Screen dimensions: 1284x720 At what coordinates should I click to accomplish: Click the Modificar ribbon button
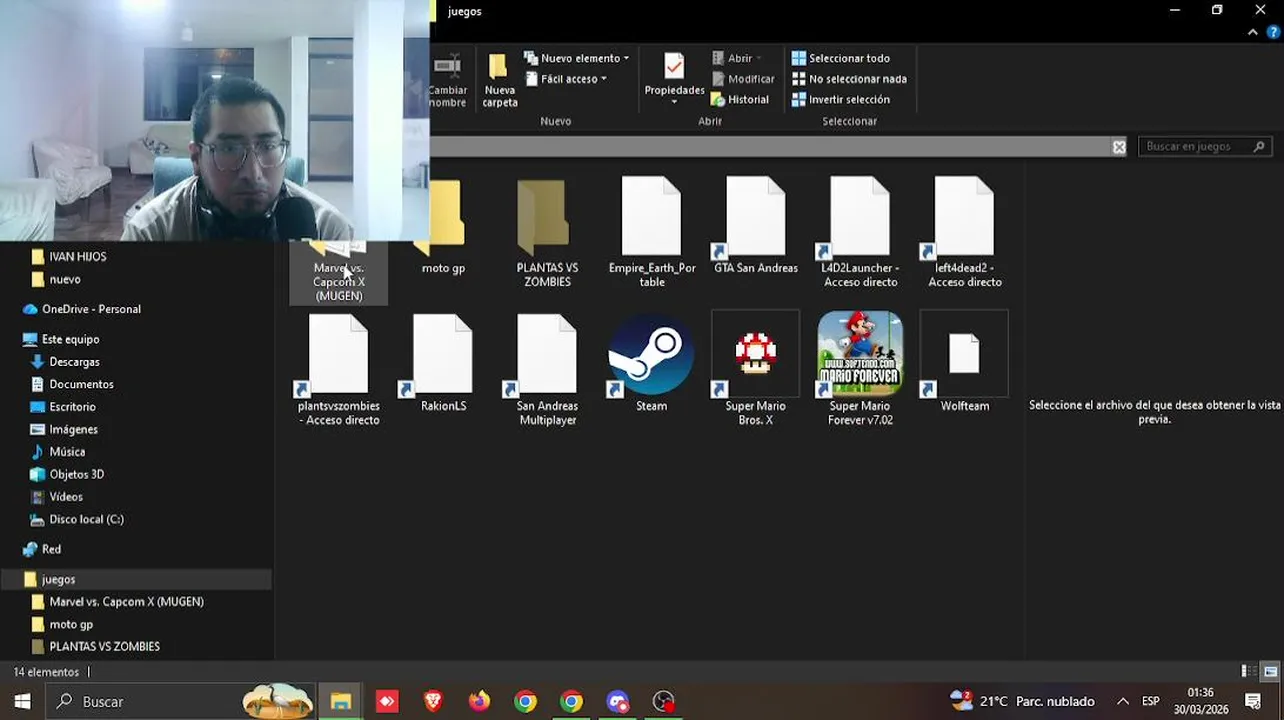pos(742,79)
